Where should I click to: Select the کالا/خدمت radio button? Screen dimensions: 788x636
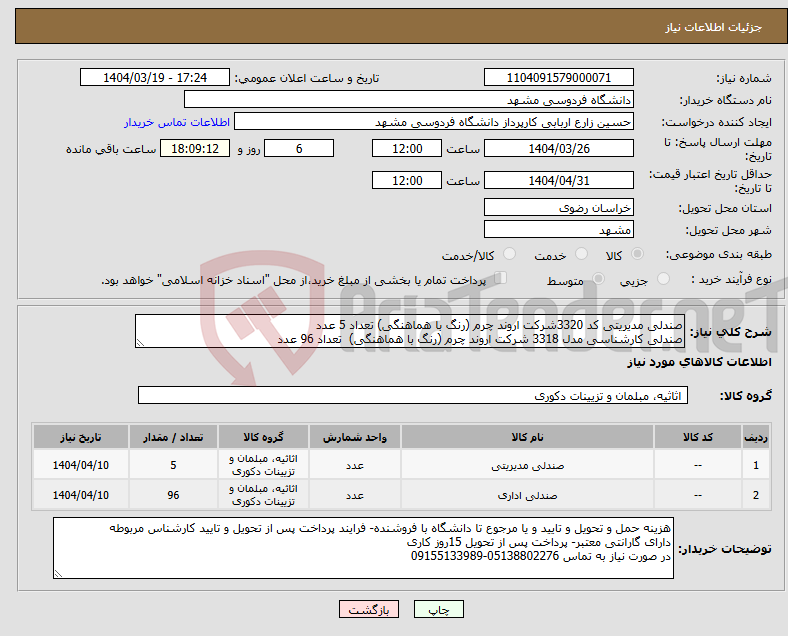[509, 254]
